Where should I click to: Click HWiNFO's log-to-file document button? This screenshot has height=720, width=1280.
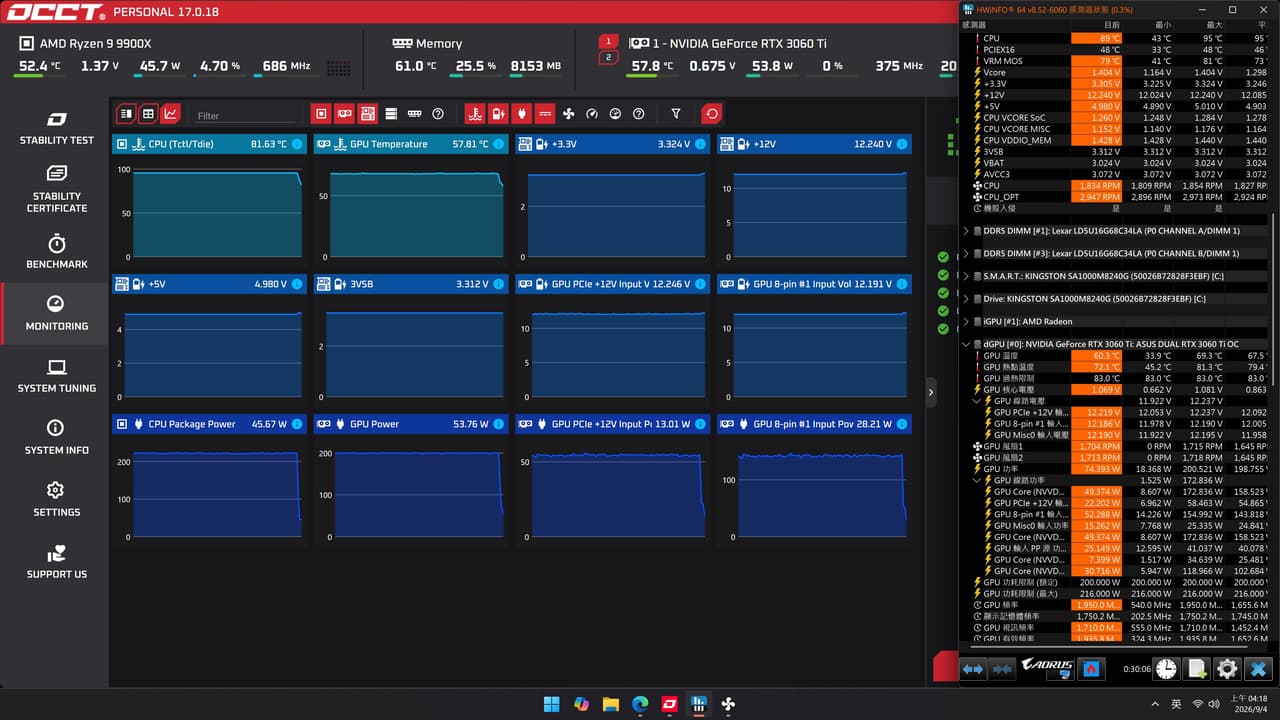coord(1196,669)
